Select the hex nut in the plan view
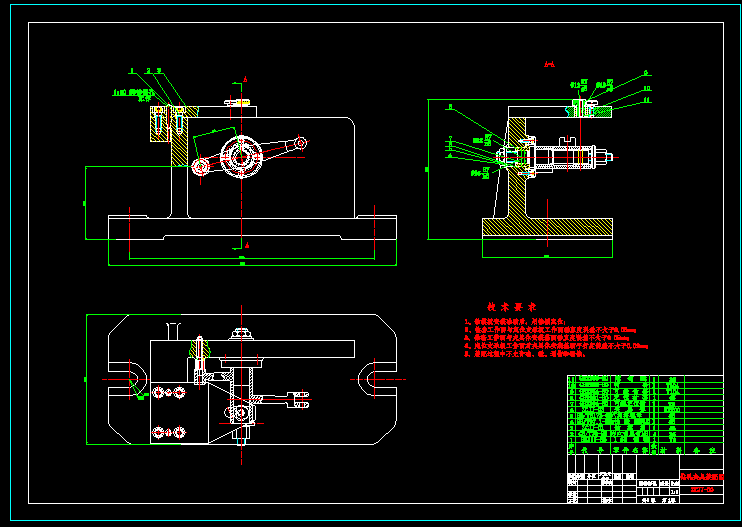This screenshot has height=527, width=742. (241, 334)
